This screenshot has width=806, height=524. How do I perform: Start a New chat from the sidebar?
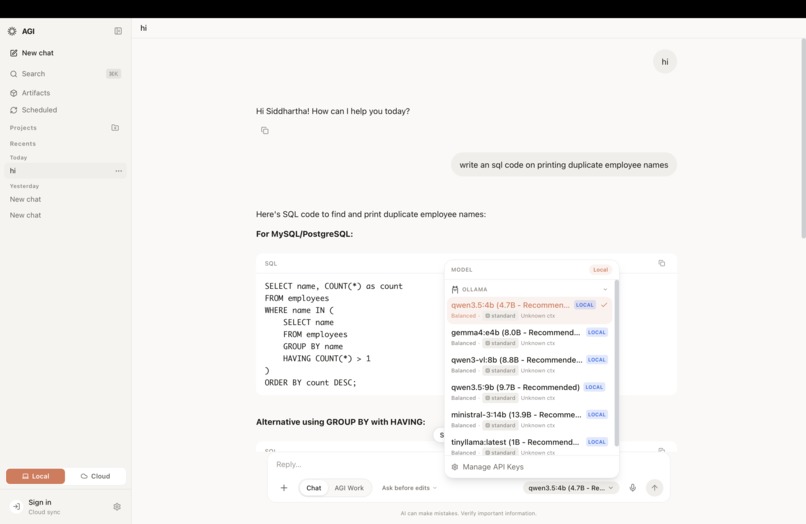(32, 53)
